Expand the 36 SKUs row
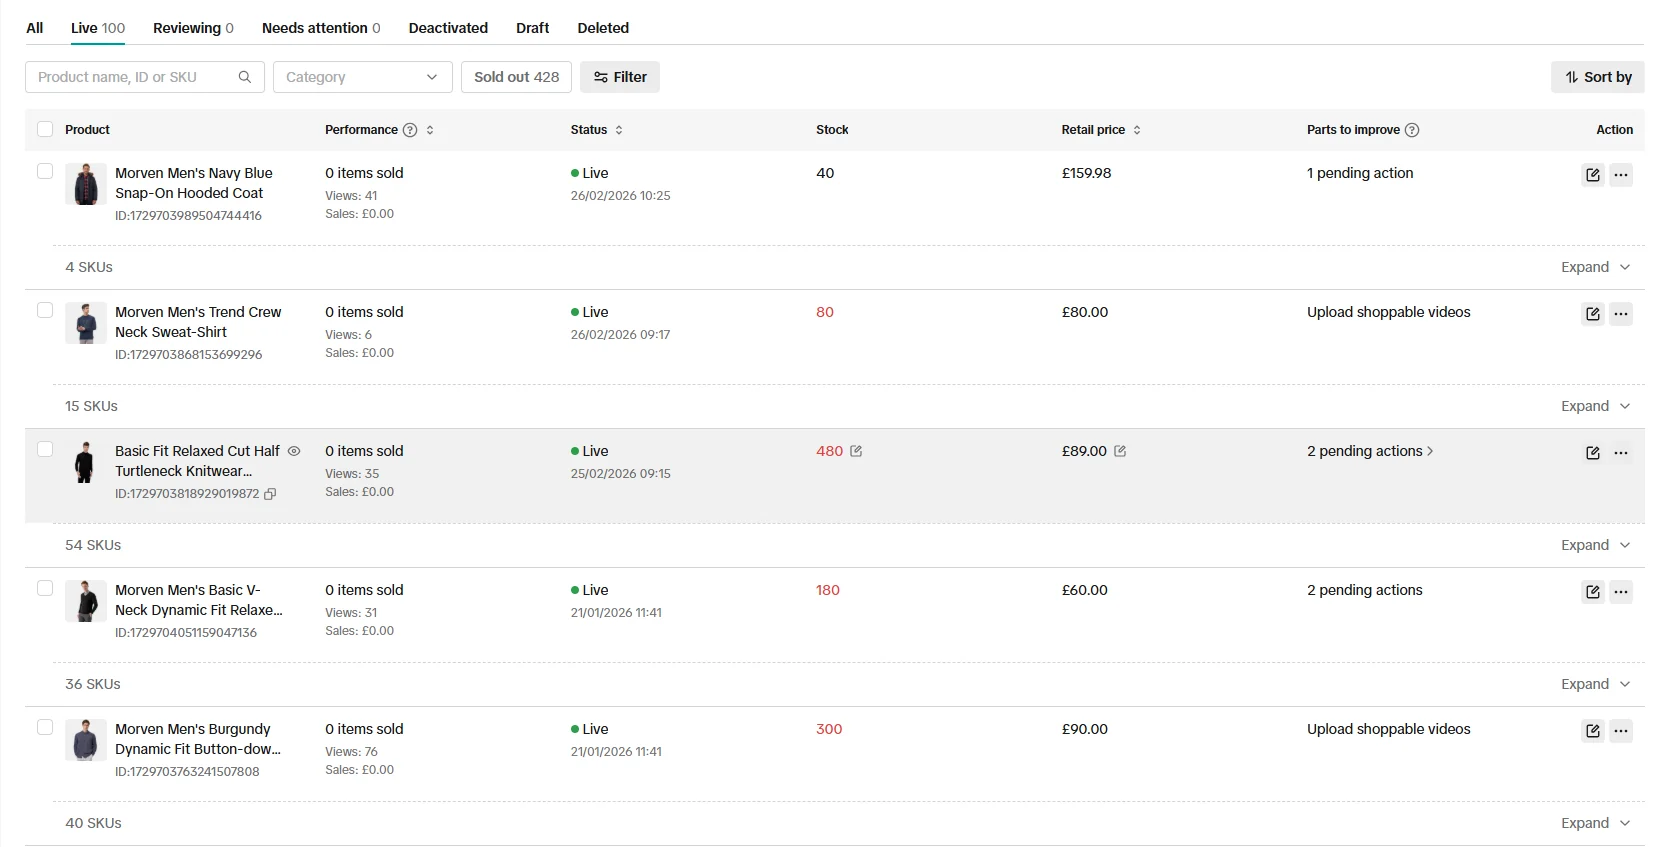1655x847 pixels. [1596, 684]
